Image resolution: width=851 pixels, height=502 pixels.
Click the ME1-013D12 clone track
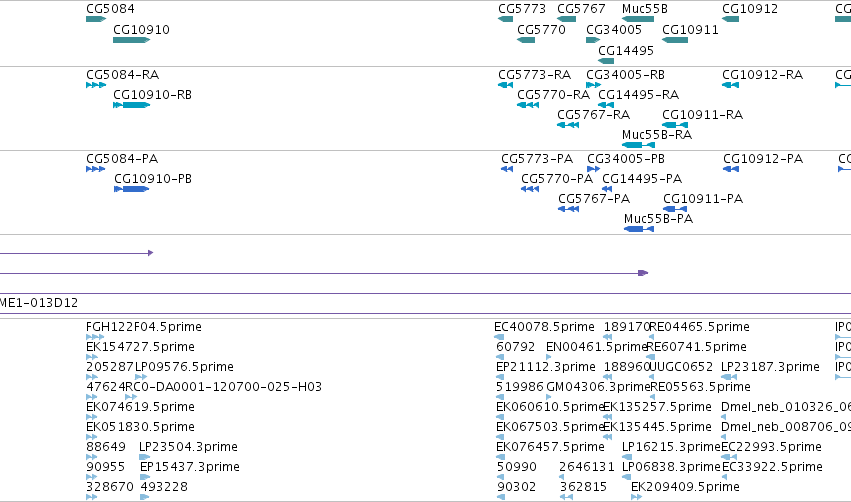click(x=426, y=303)
